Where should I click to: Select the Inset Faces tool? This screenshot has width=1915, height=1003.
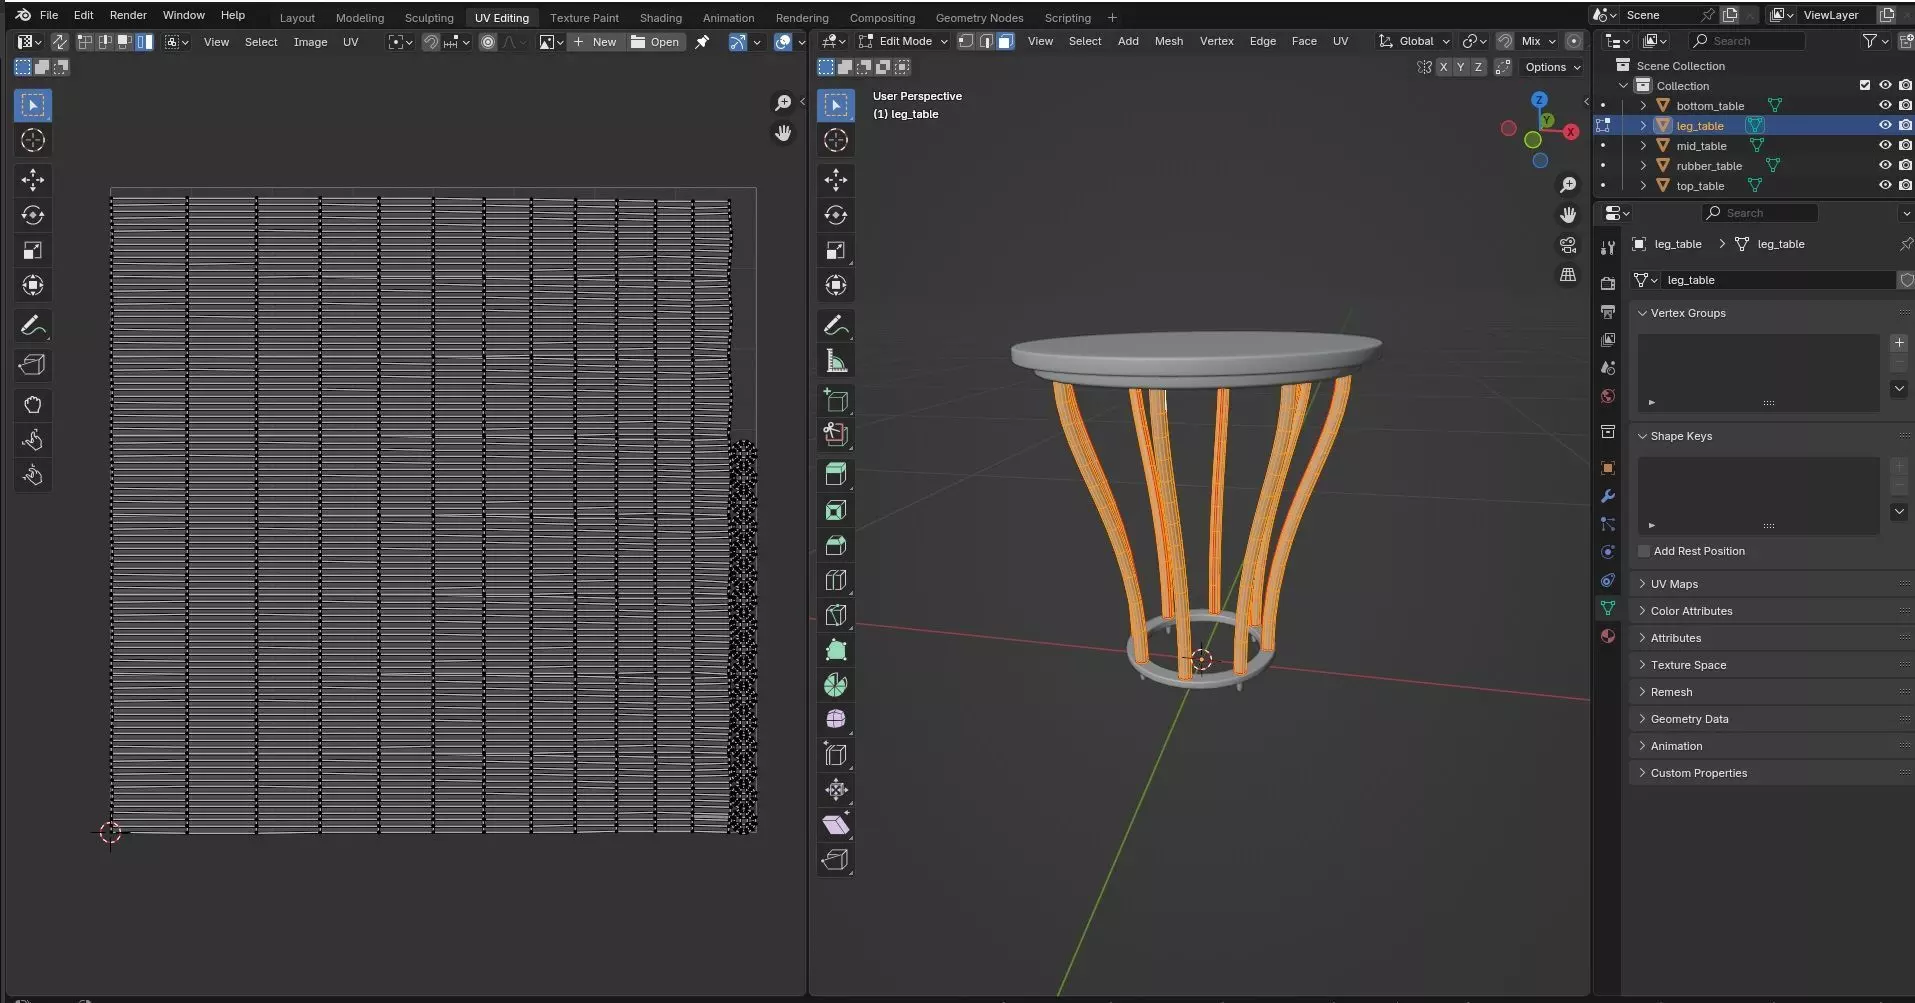pyautogui.click(x=836, y=510)
